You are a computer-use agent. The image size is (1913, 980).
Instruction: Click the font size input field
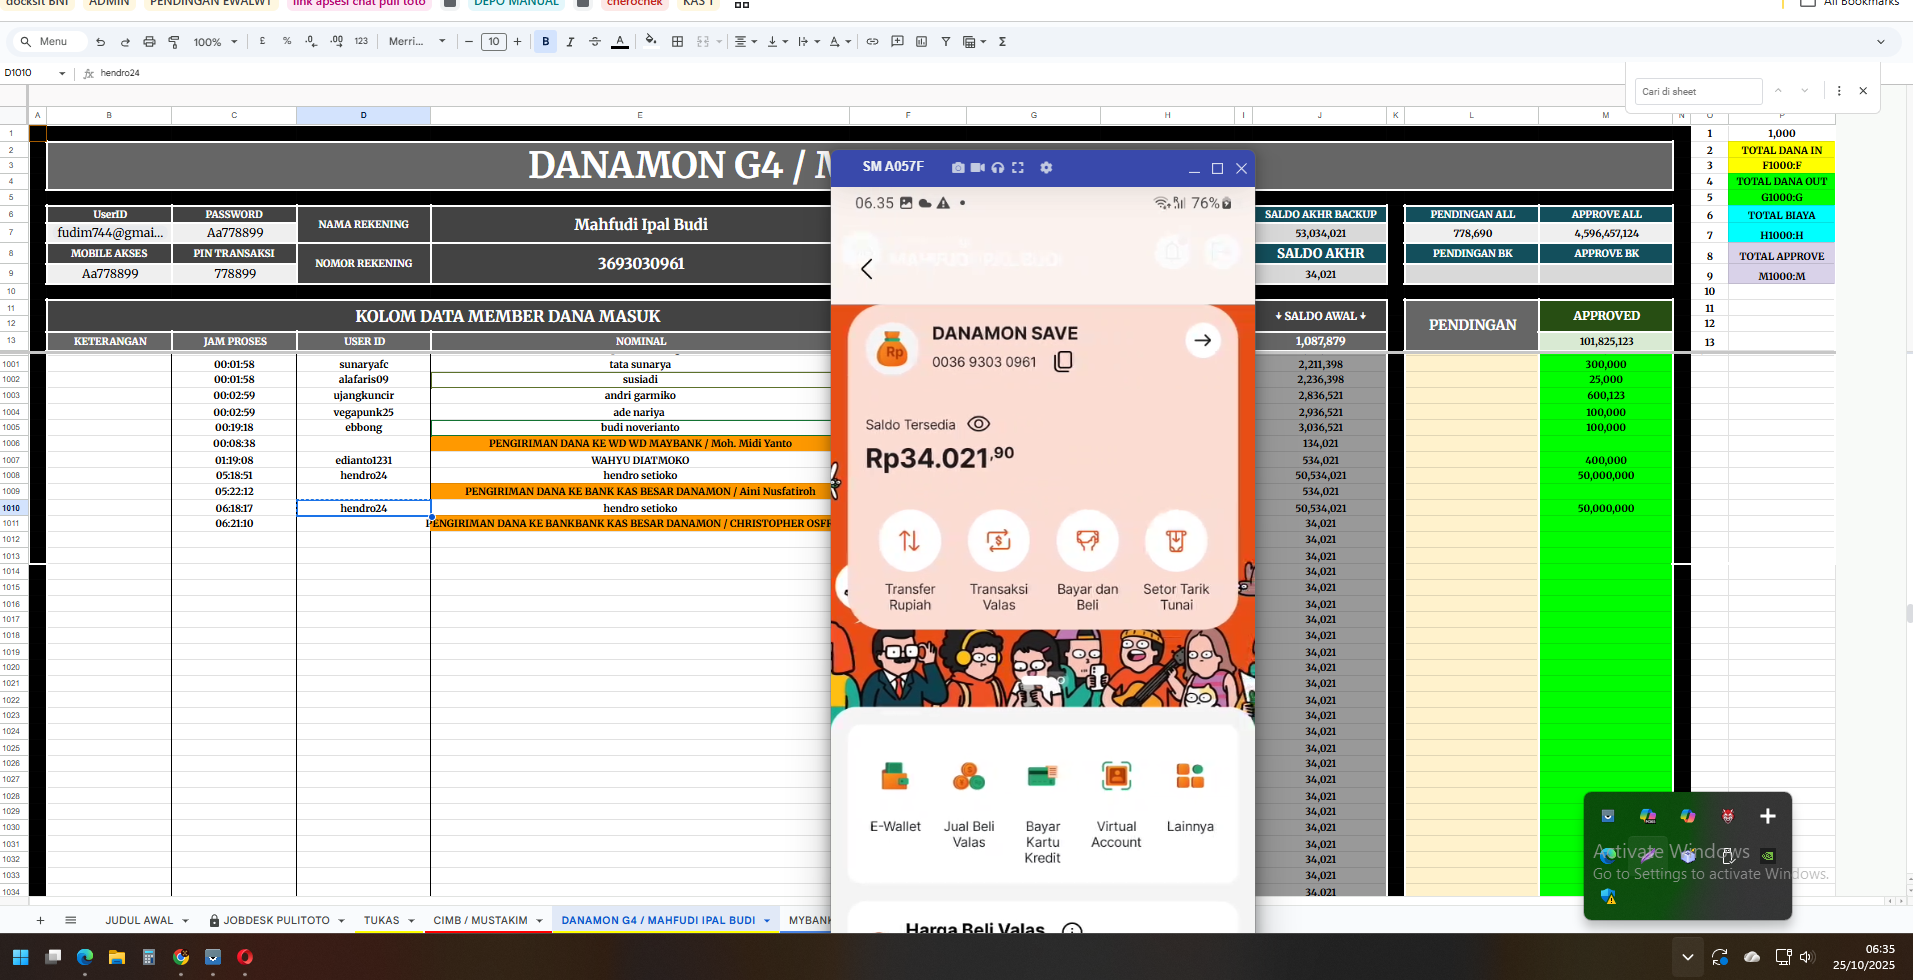point(493,41)
